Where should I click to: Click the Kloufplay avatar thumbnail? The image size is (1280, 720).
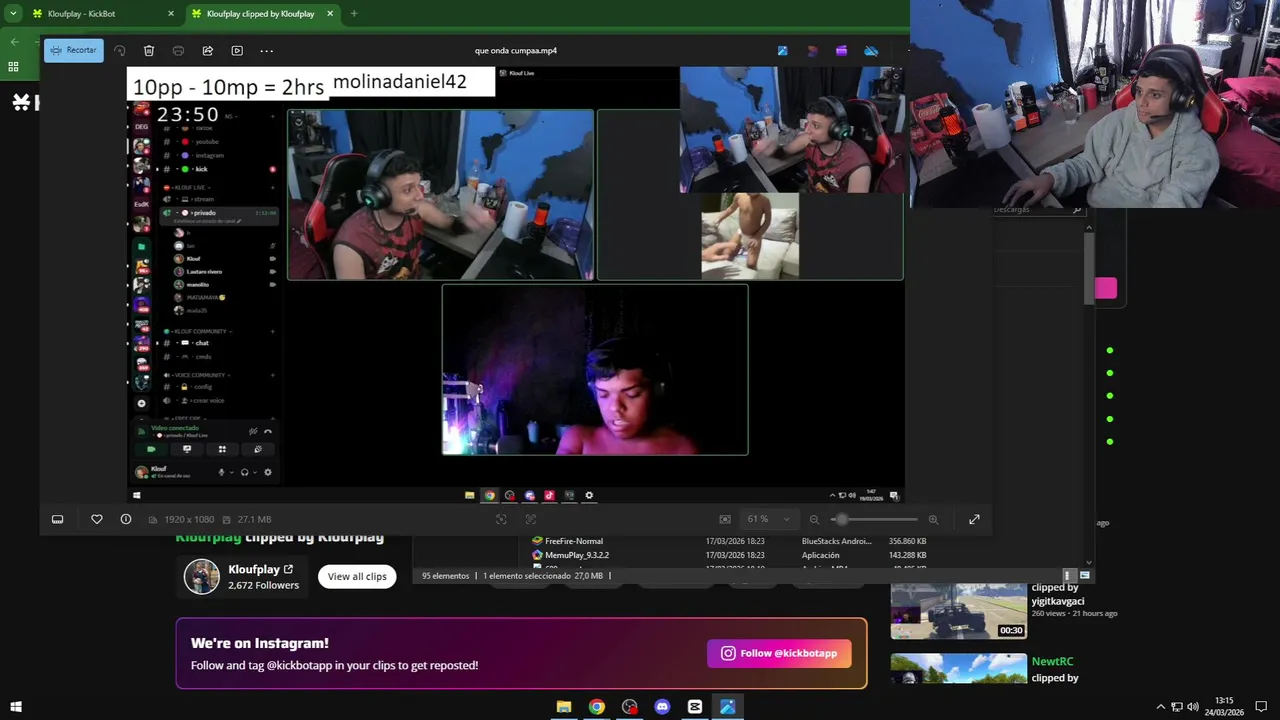click(x=201, y=576)
